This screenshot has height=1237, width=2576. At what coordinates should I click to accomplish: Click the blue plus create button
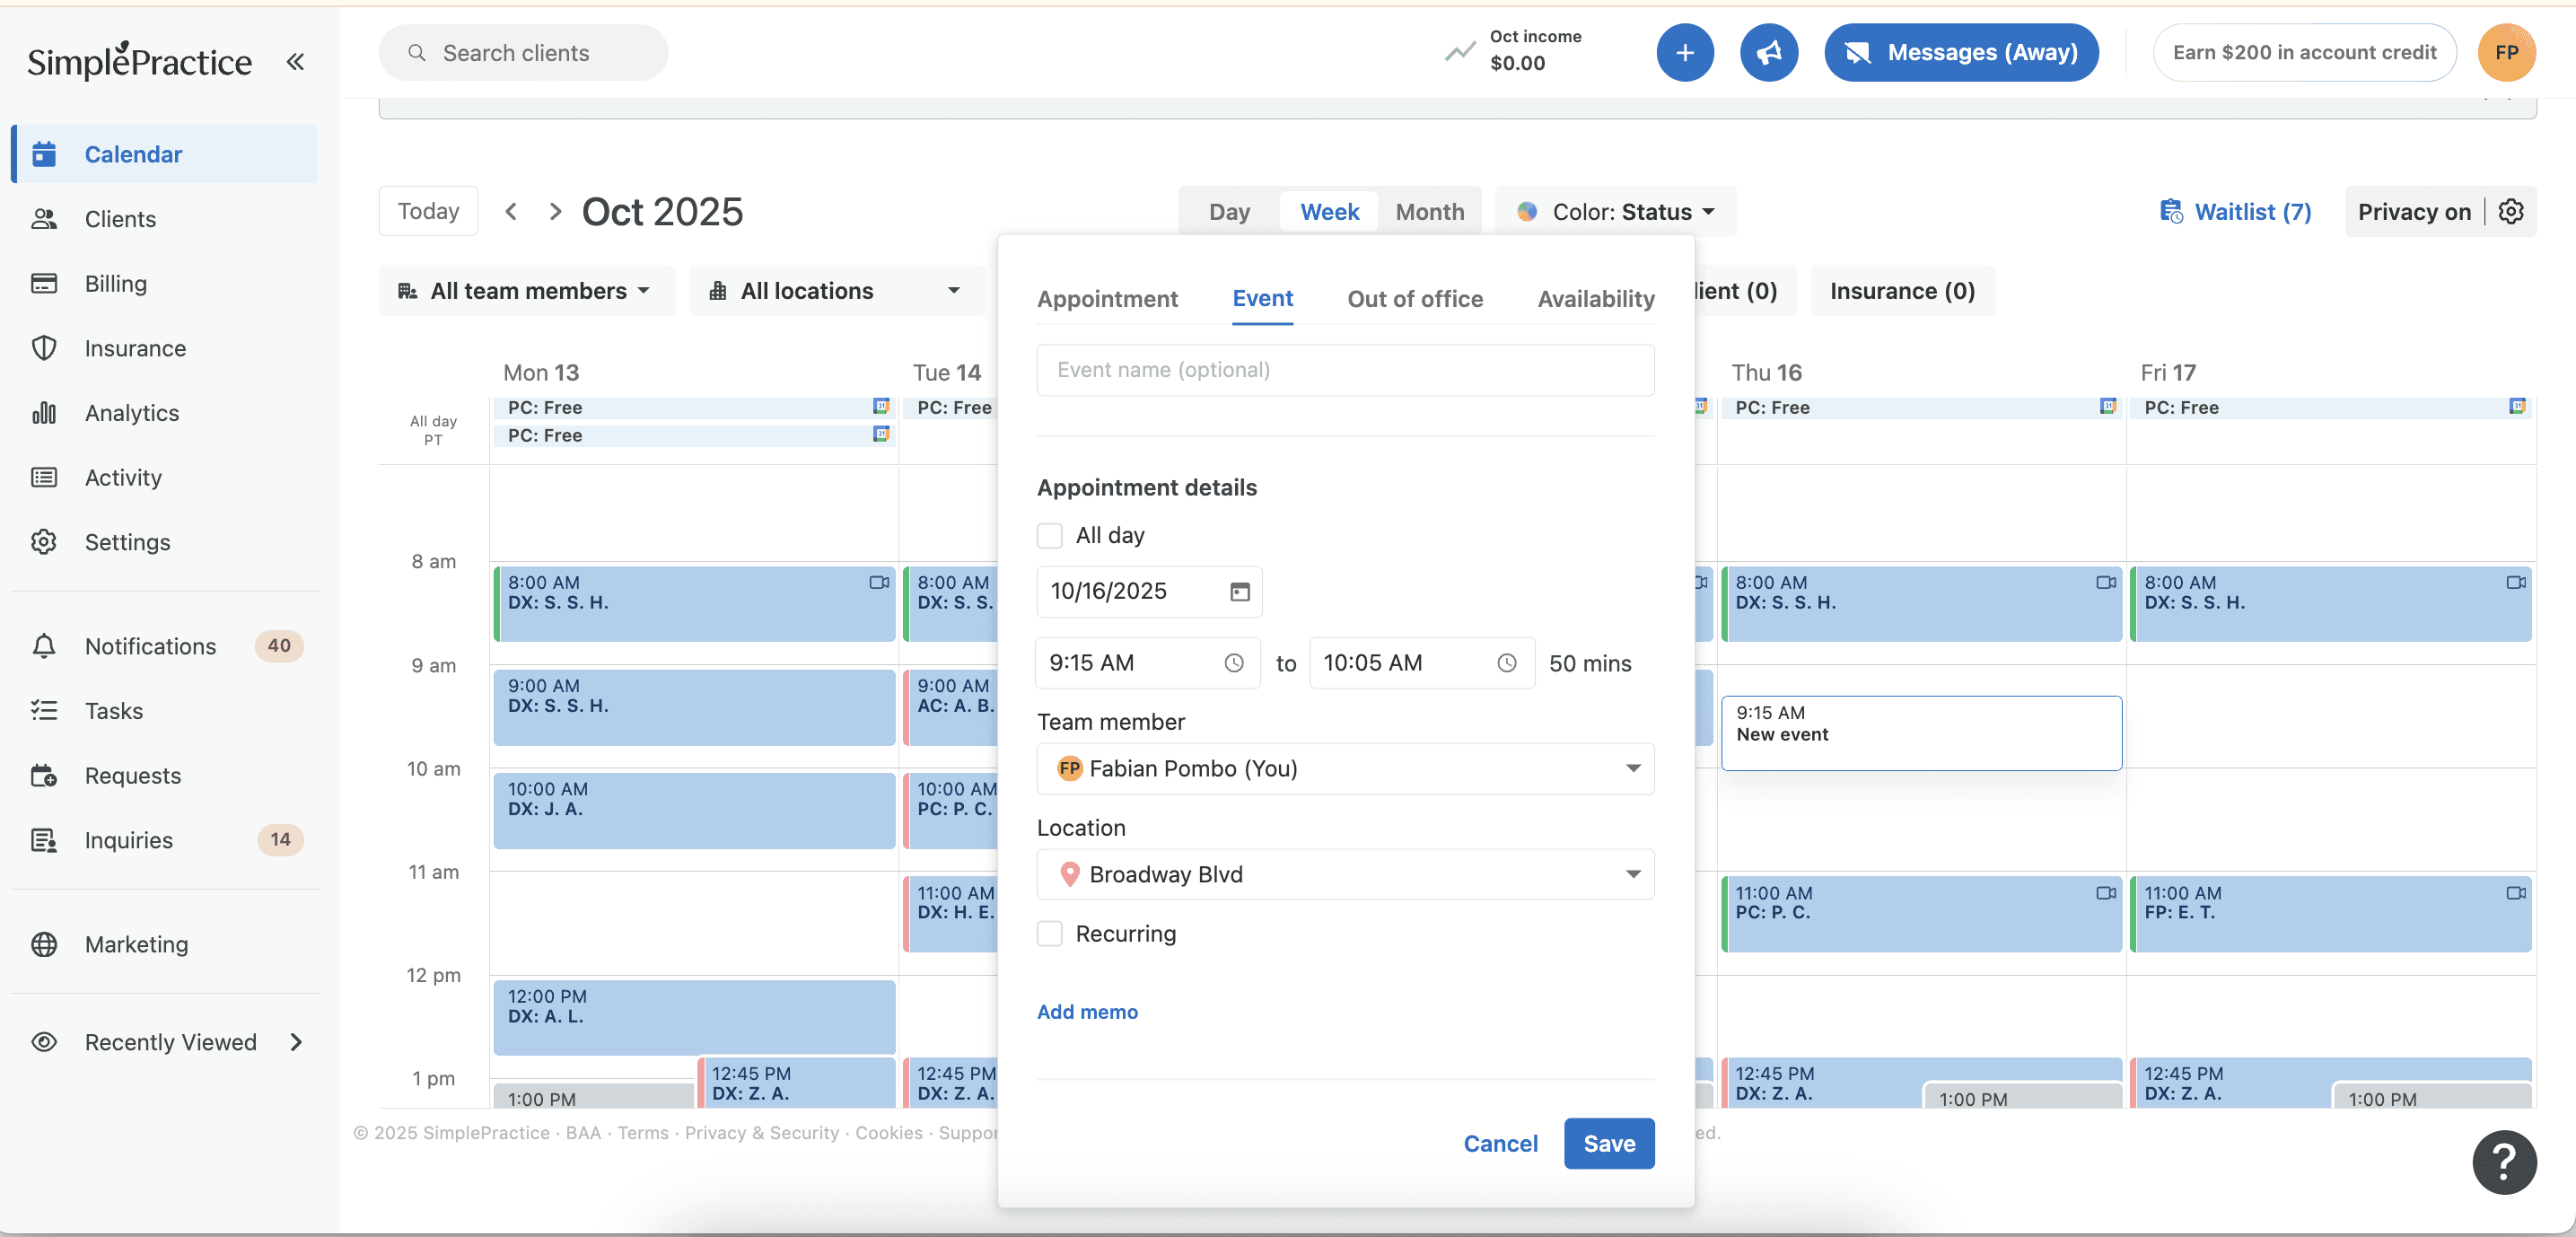point(1684,53)
